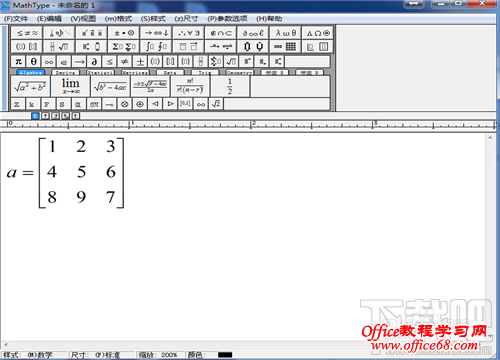Switch to the Geometry tab
The image size is (500, 360).
coord(240,72)
